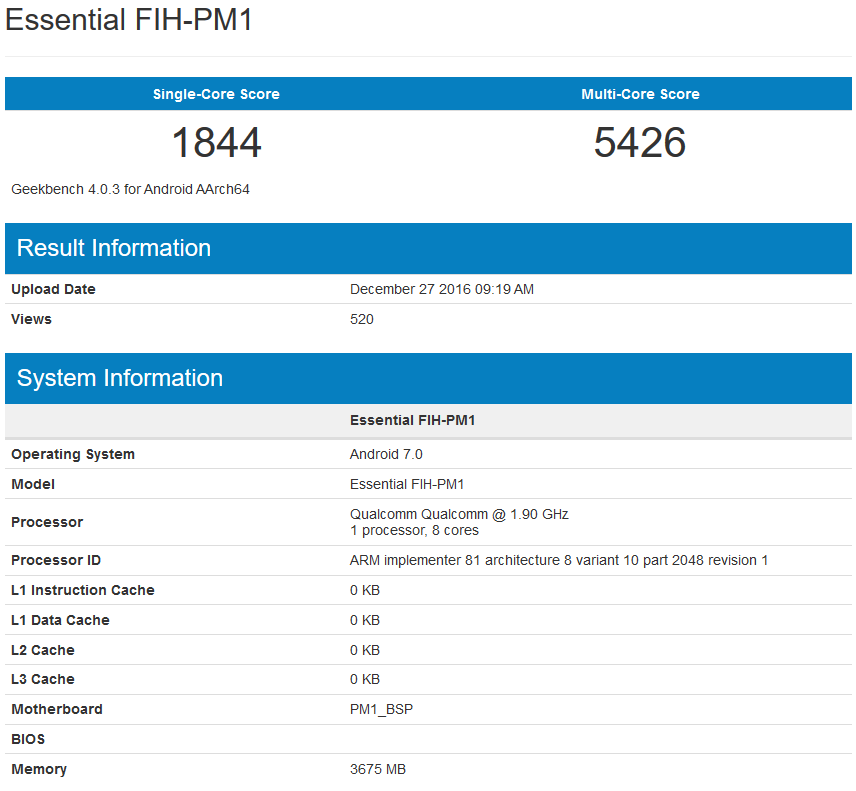Click the Model row value Essential FIH-PM1
The image size is (856, 791).
coord(406,484)
